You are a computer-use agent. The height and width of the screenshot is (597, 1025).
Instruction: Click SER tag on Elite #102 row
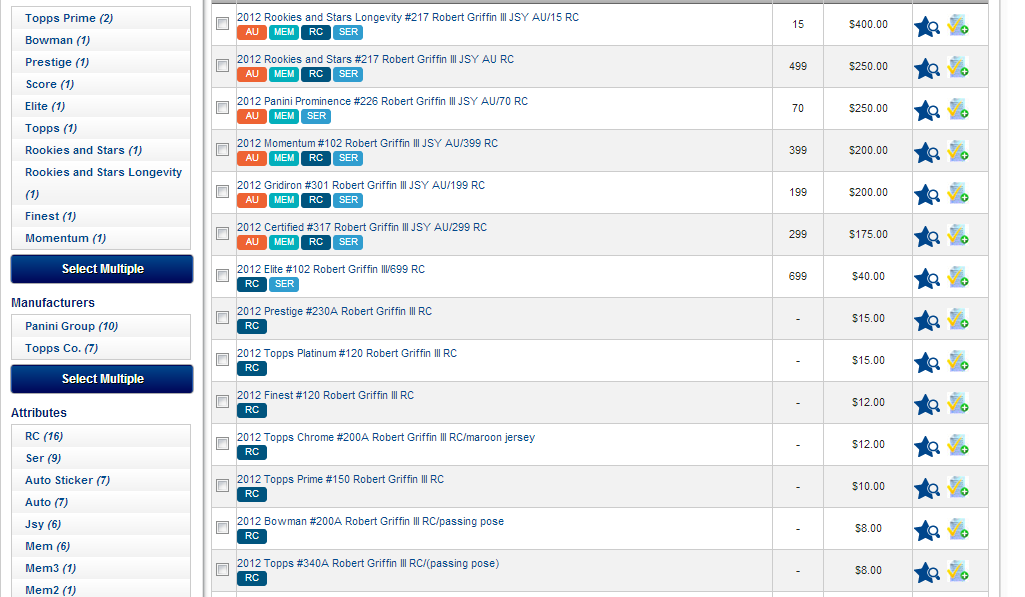(x=284, y=284)
